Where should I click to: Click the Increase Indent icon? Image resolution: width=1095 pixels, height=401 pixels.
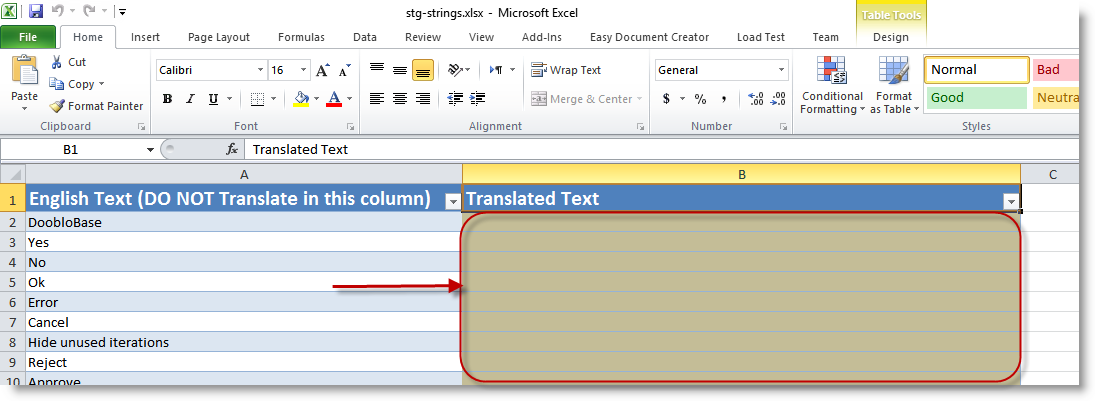[478, 99]
